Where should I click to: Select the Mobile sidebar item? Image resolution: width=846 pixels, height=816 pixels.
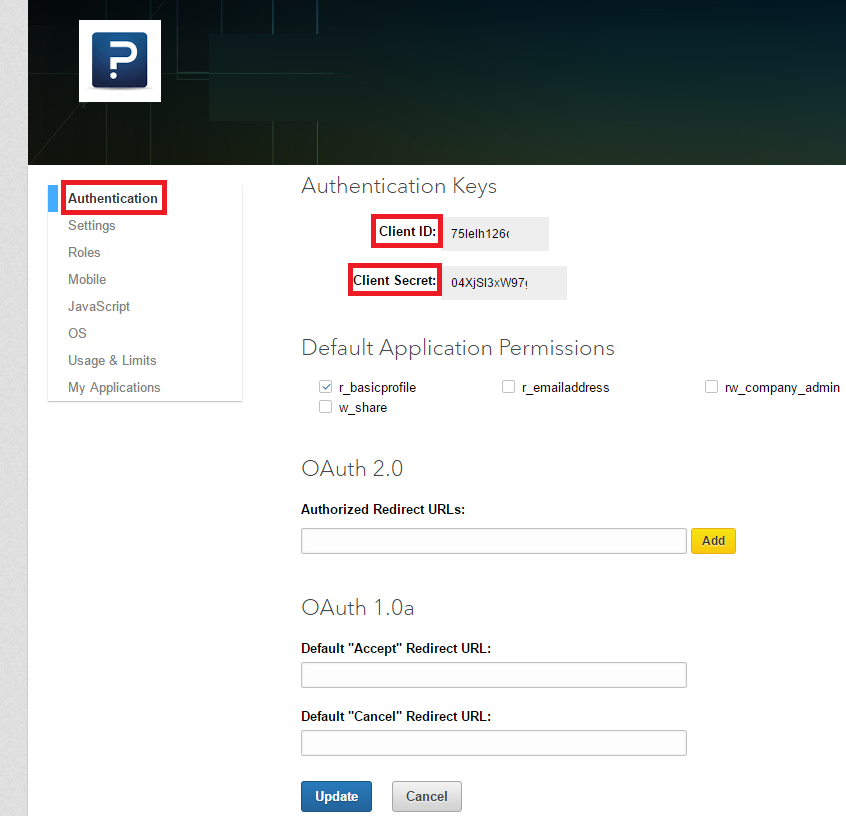coord(87,279)
